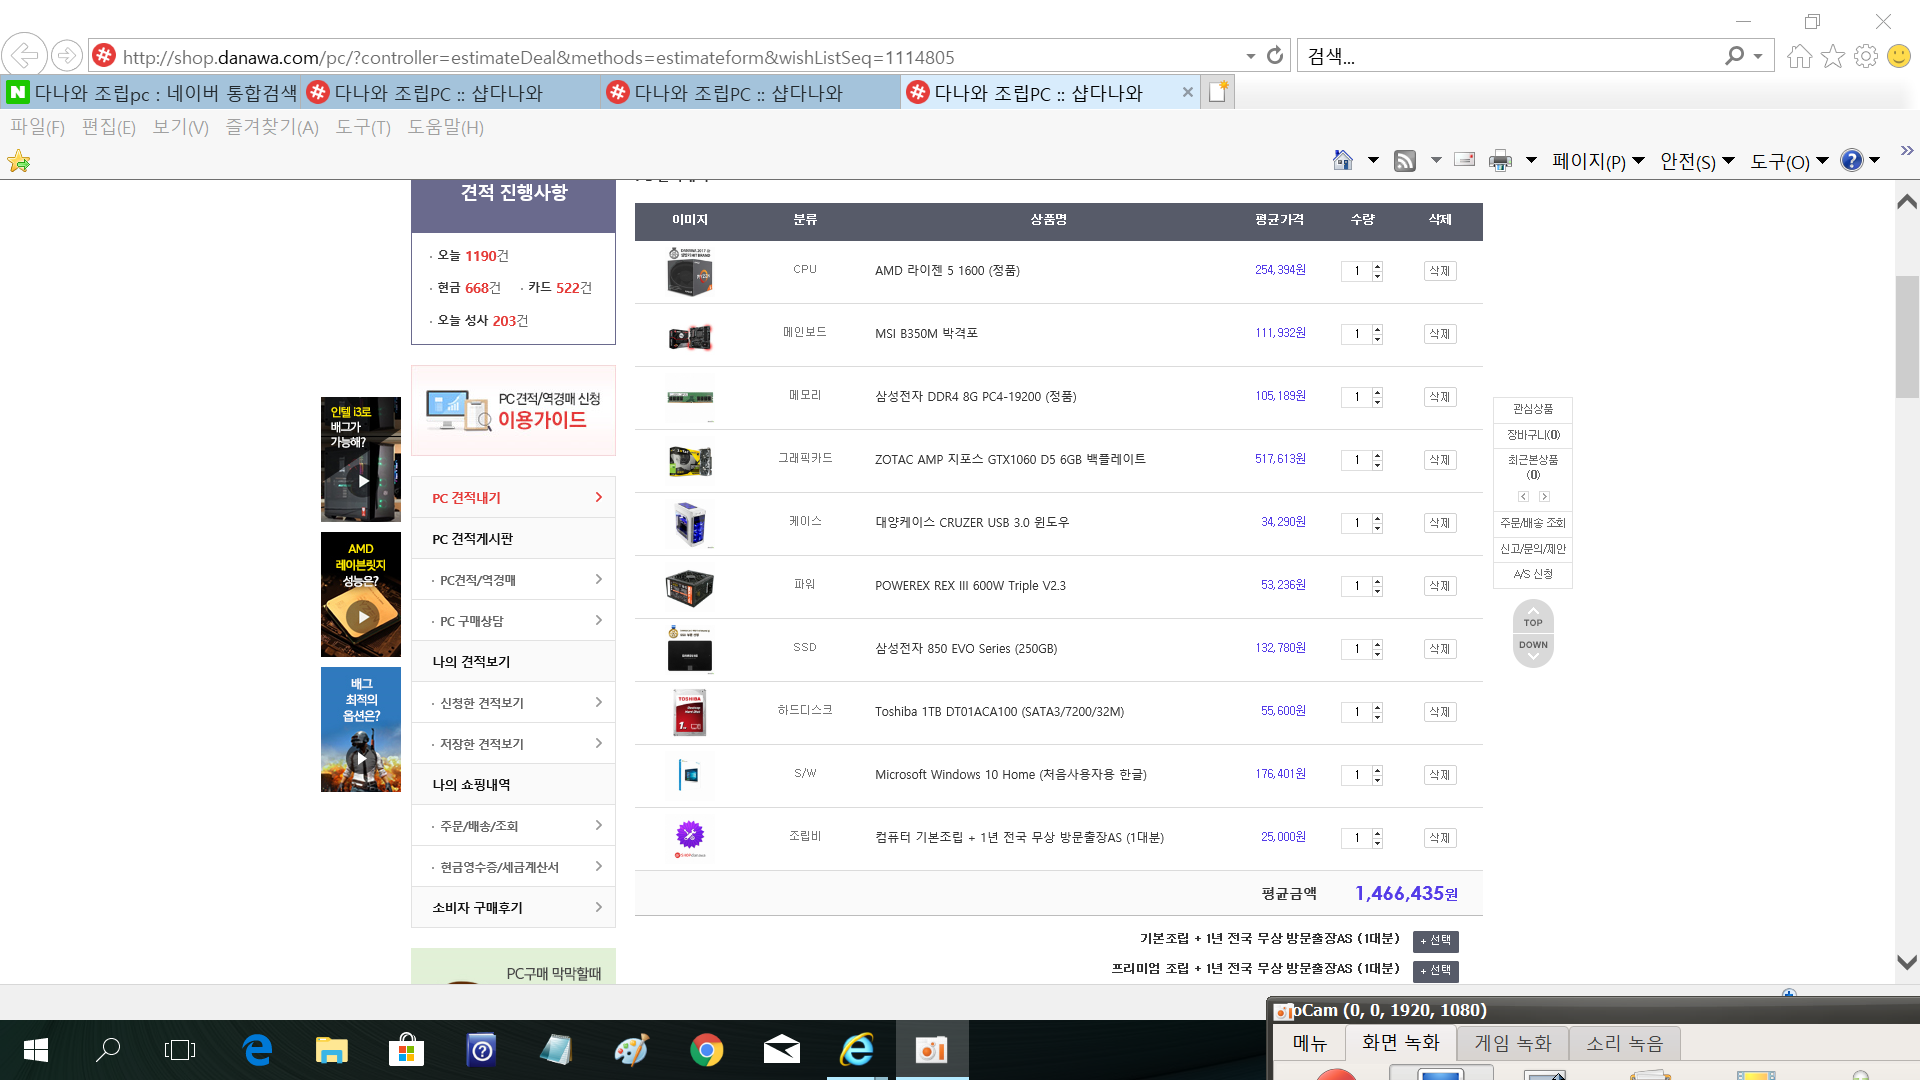Play 인텔 i3로 배그가 가능해 video thumbnail
Viewport: 1920px width, 1080px height.
pos(361,460)
